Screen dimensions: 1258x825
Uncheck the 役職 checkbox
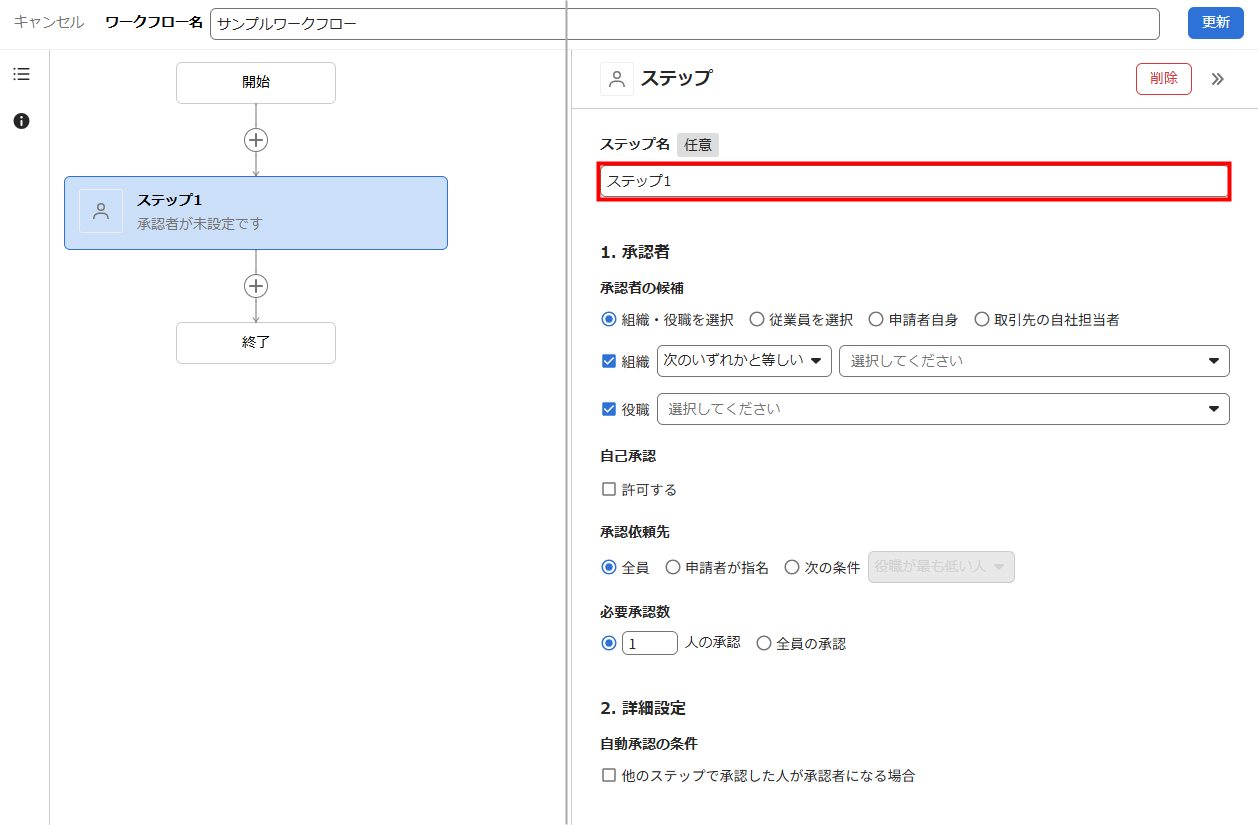pos(609,409)
